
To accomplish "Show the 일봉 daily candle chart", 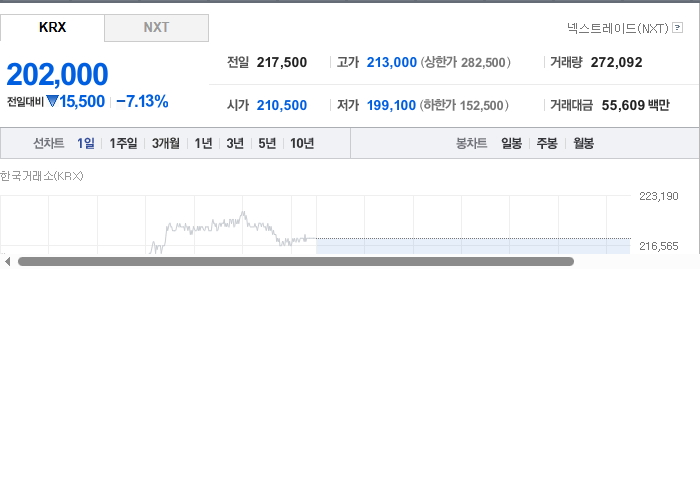I will point(511,143).
